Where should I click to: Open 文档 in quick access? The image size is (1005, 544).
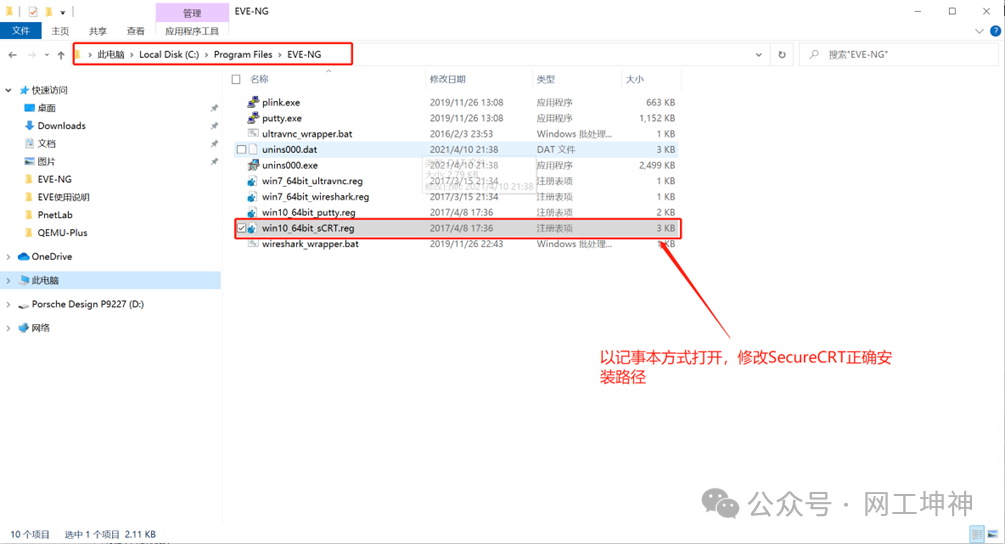[47, 144]
